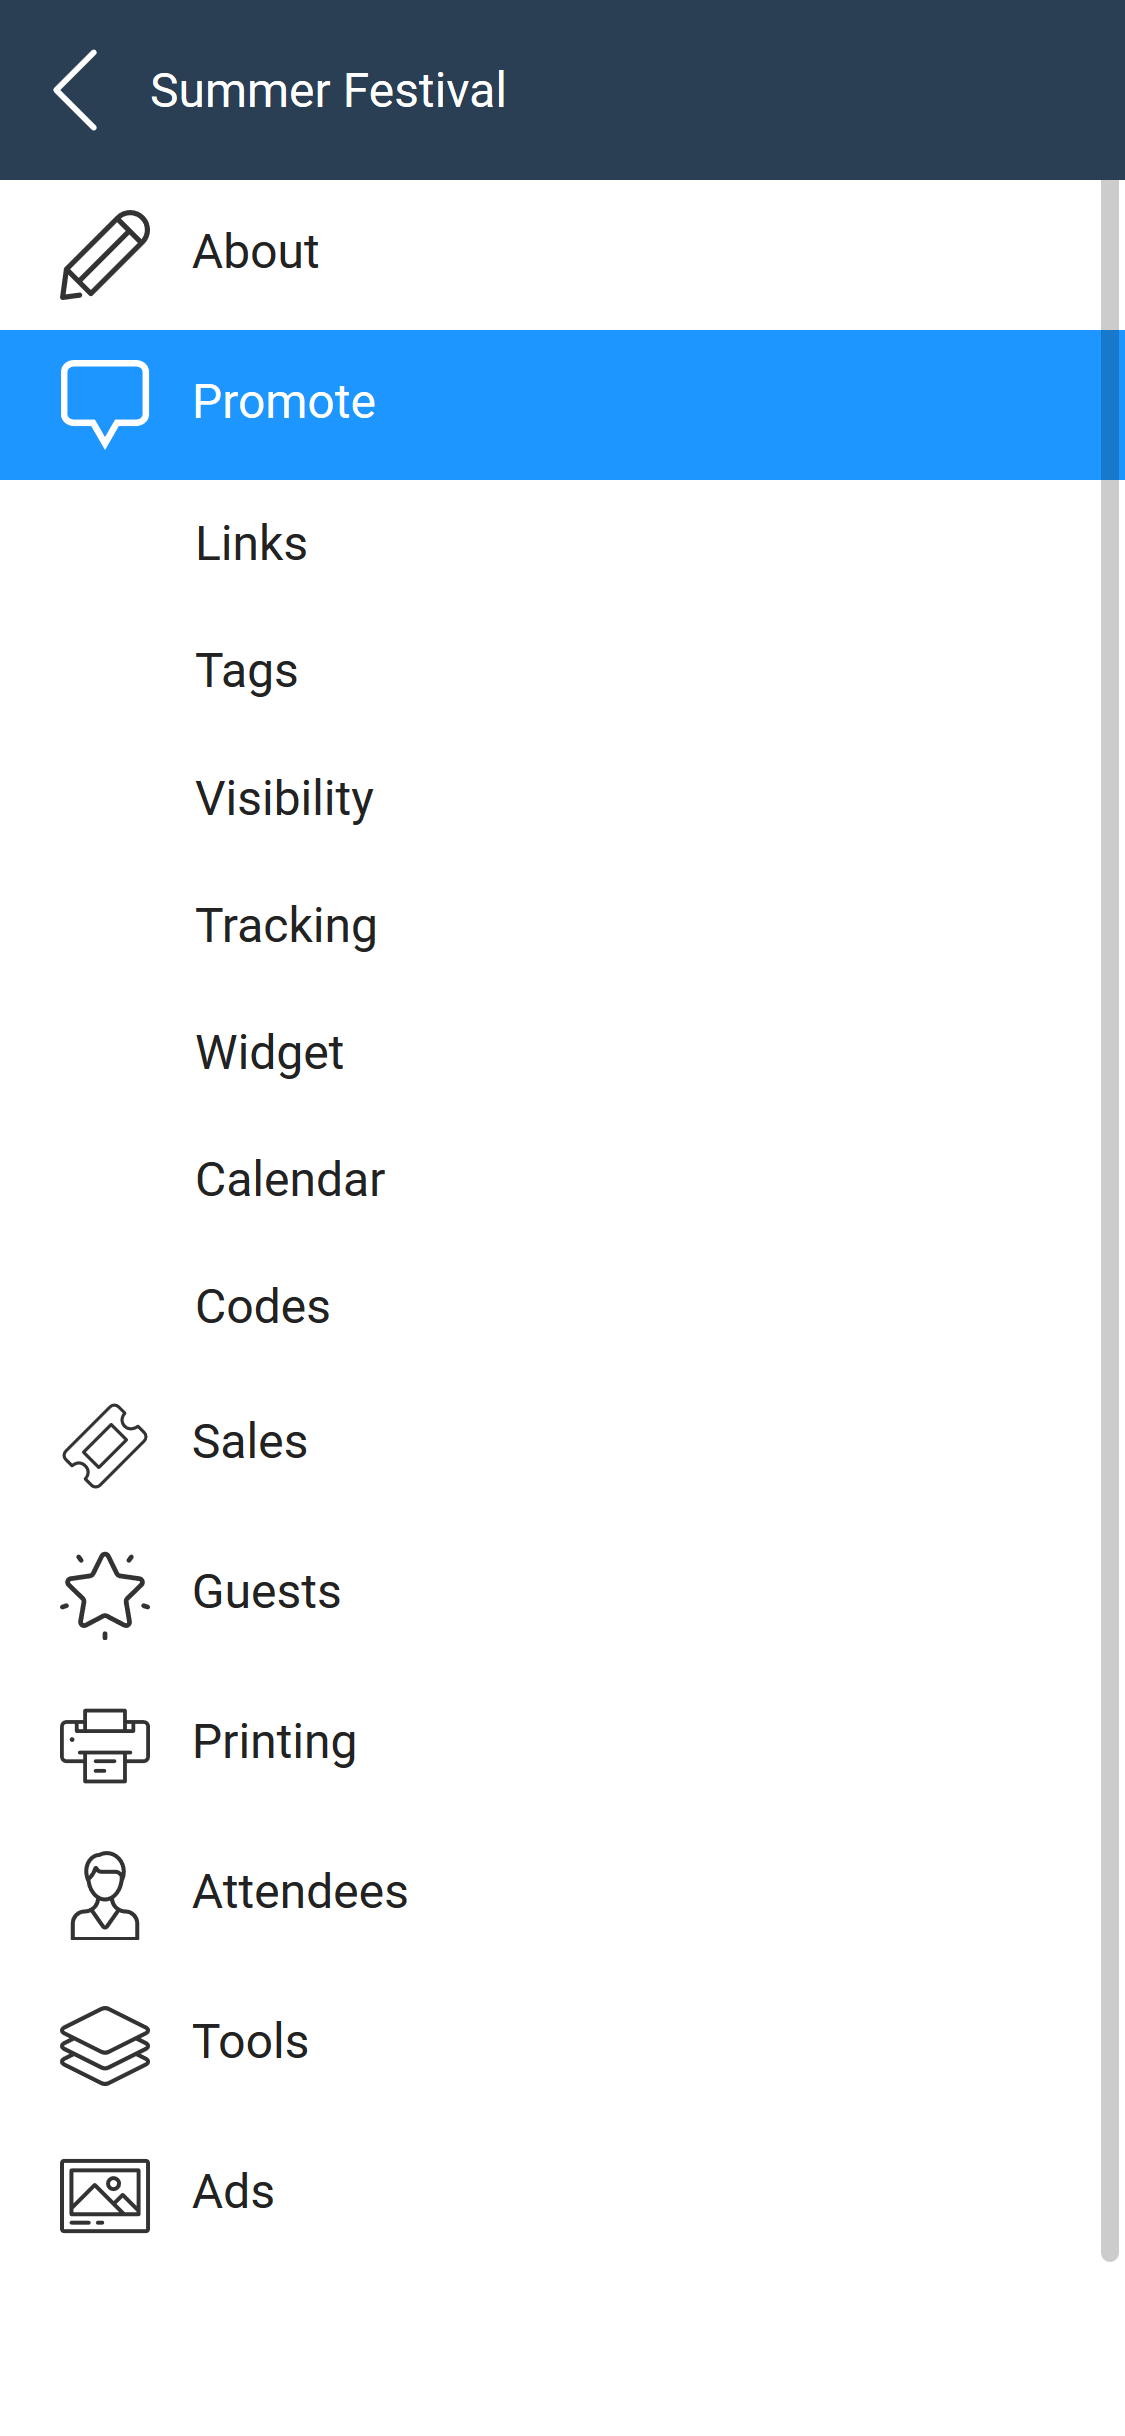
Task: Click the person icon for Attendees
Action: [x=105, y=1894]
